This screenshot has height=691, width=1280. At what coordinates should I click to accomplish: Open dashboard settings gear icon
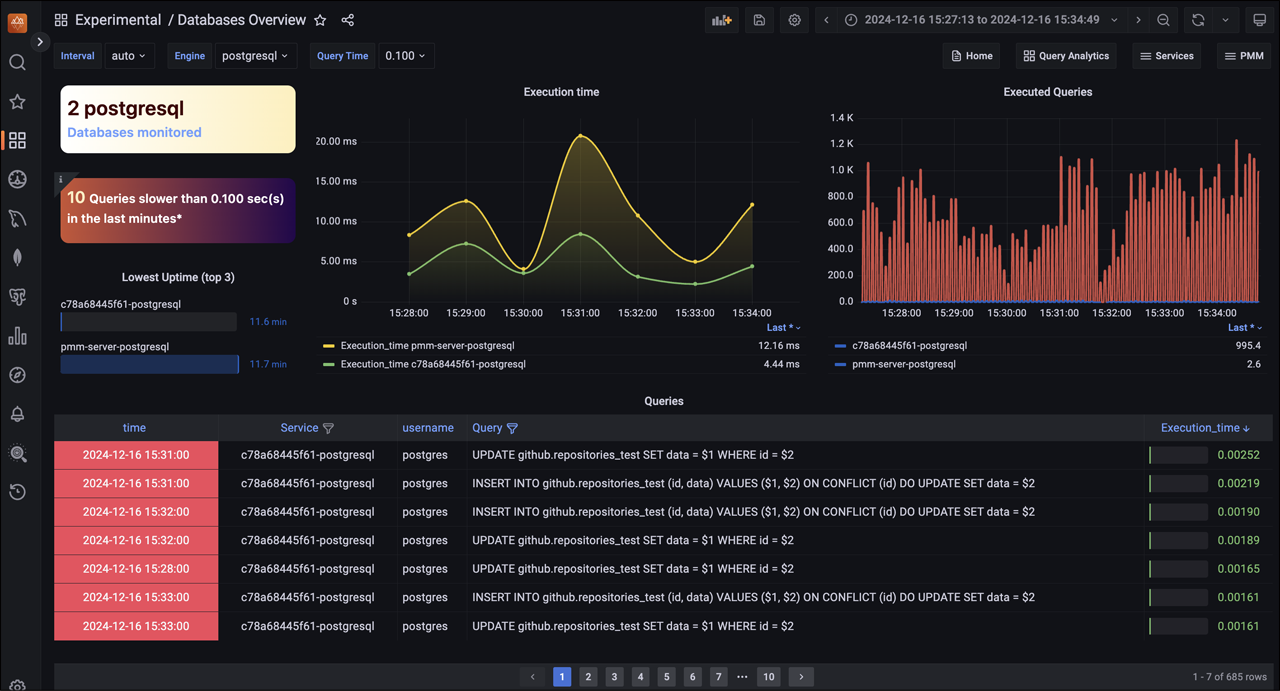pyautogui.click(x=794, y=20)
